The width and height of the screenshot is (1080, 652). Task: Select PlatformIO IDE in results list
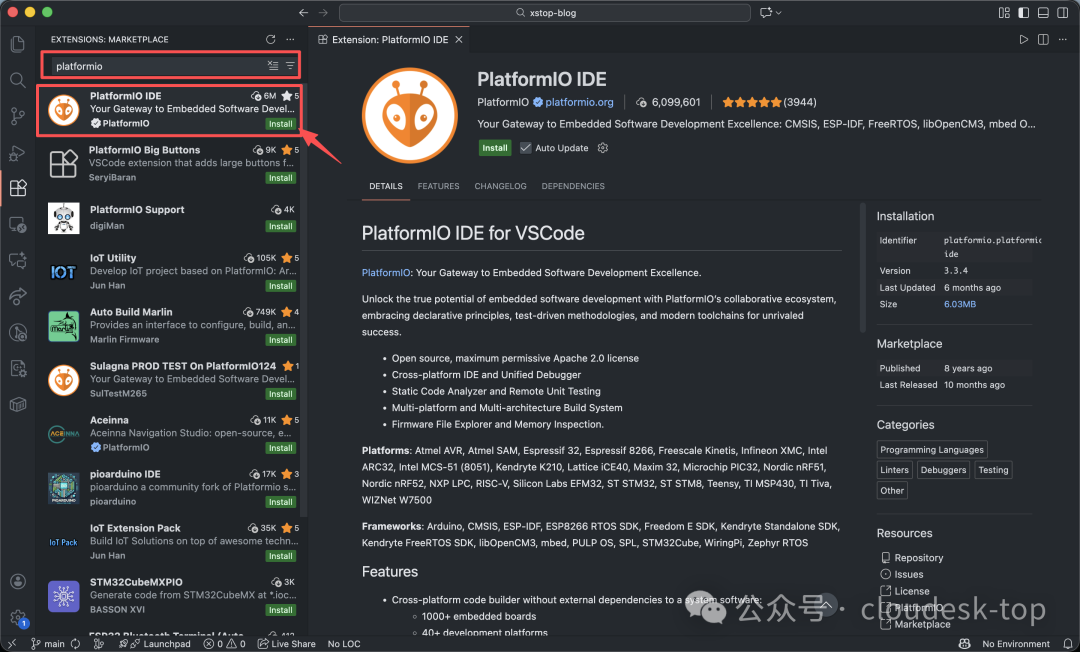(169, 109)
